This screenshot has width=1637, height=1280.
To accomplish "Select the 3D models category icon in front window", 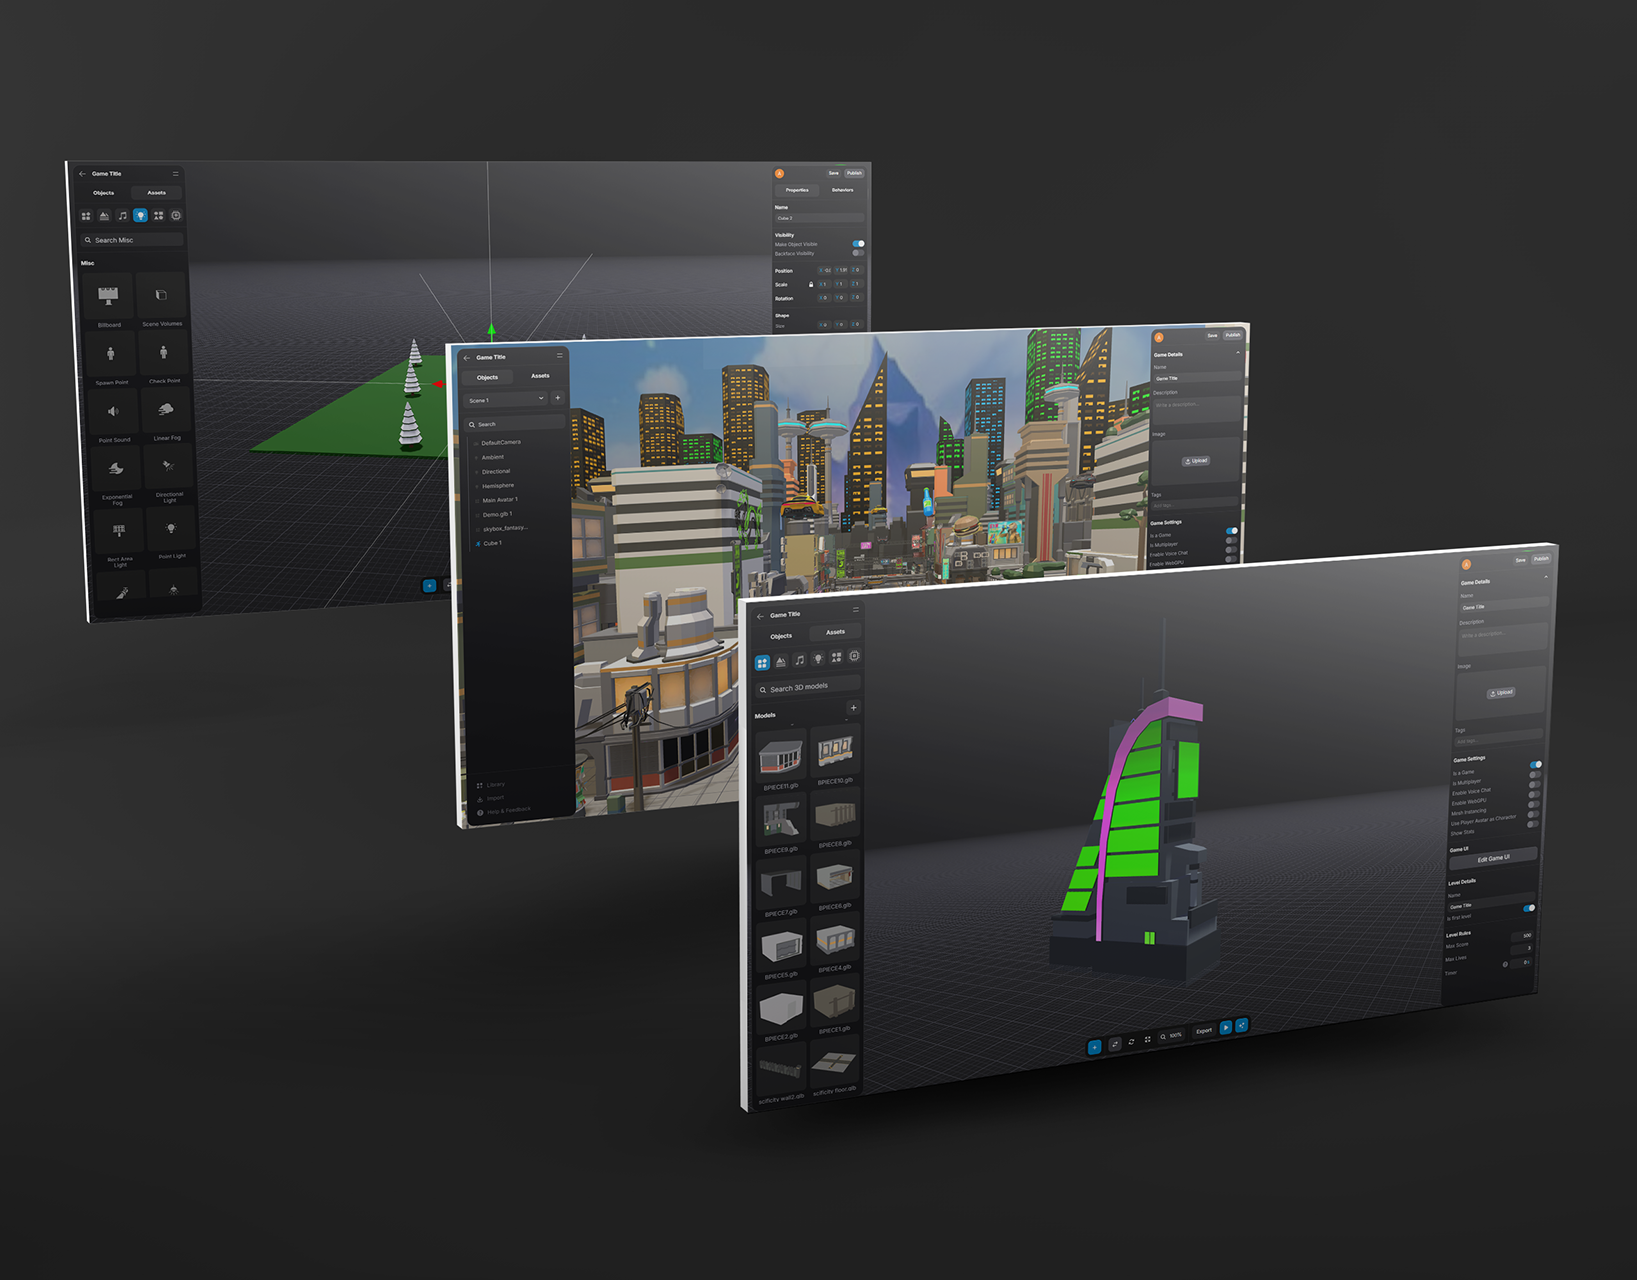I will (762, 662).
